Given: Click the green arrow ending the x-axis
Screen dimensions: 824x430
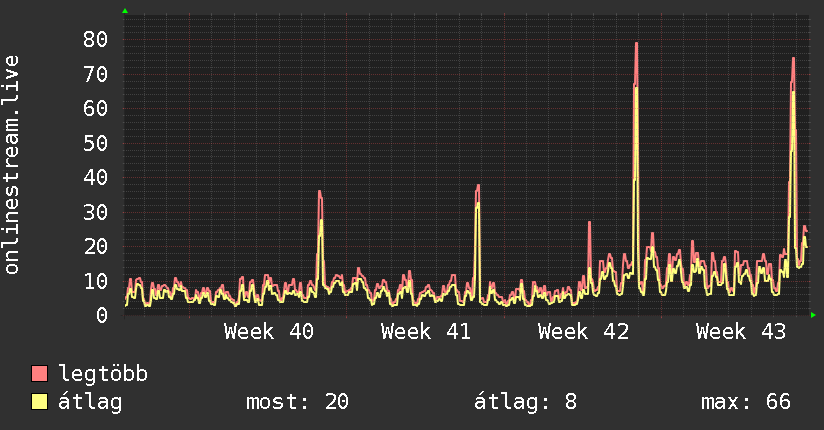Looking at the screenshot, I should [x=813, y=315].
